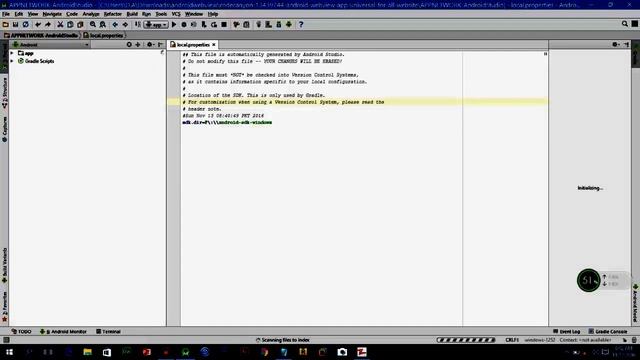The height and width of the screenshot is (360, 640).
Task: Open the File menu
Action: click(x=6, y=14)
